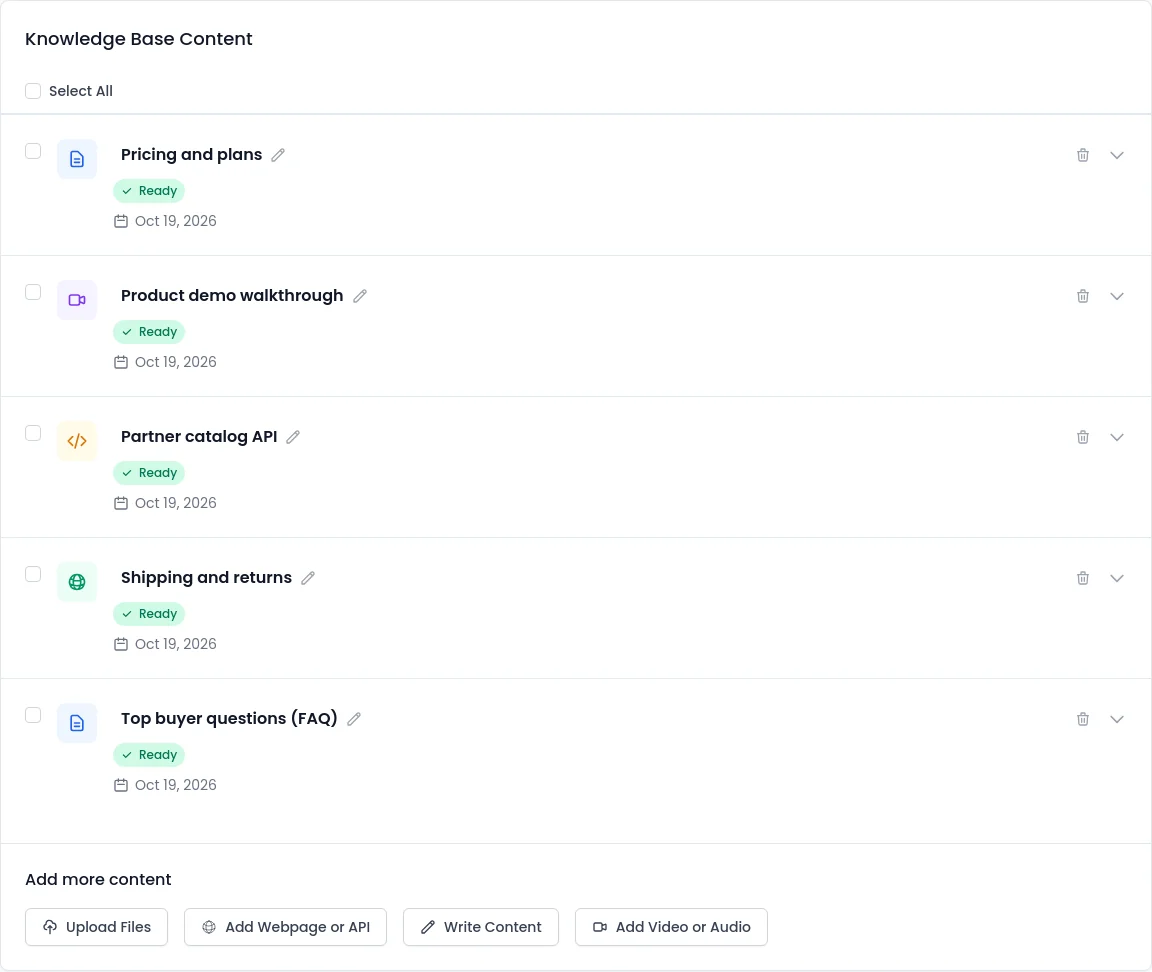1152x972 pixels.
Task: Trash the Shipping and returns item
Action: tap(1083, 578)
